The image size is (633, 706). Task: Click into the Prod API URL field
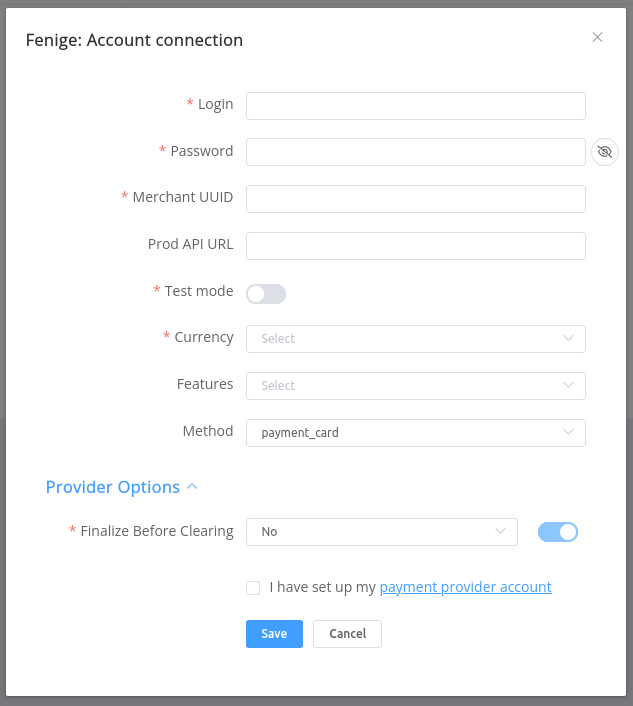tap(415, 246)
